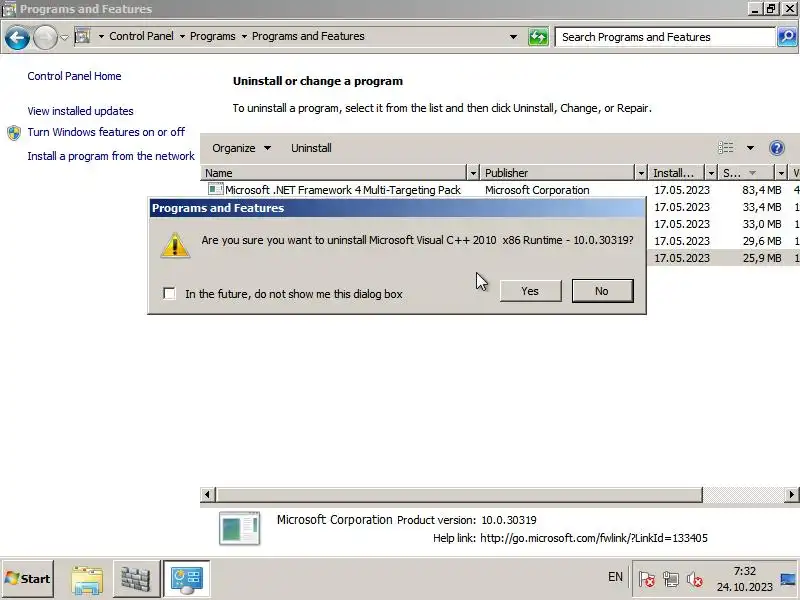This screenshot has height=600, width=800.
Task: Sort by the Name column header
Action: [x=334, y=173]
